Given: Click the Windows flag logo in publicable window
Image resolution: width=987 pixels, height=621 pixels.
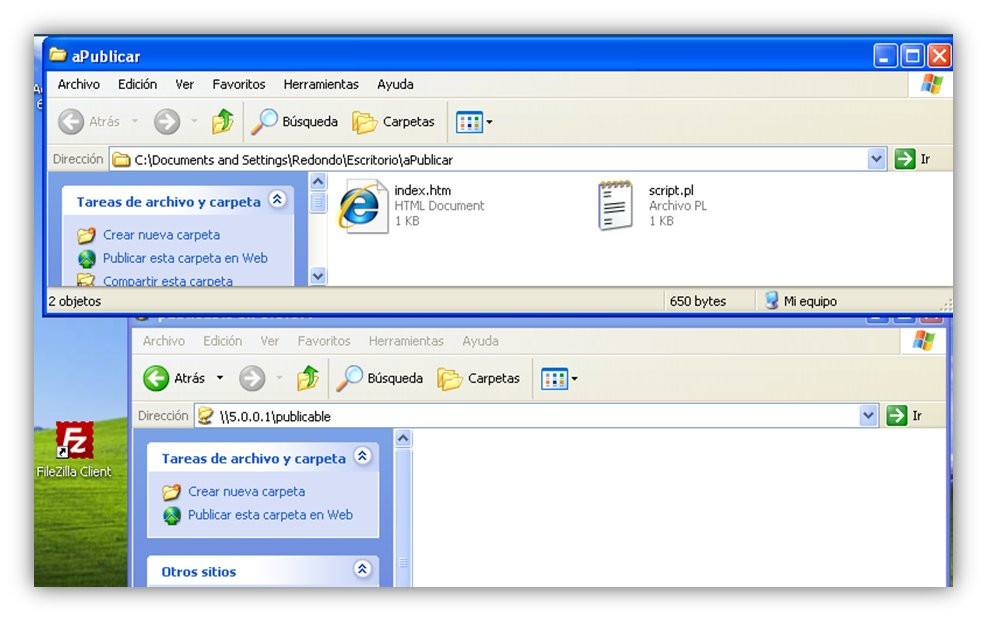Looking at the screenshot, I should tap(923, 340).
